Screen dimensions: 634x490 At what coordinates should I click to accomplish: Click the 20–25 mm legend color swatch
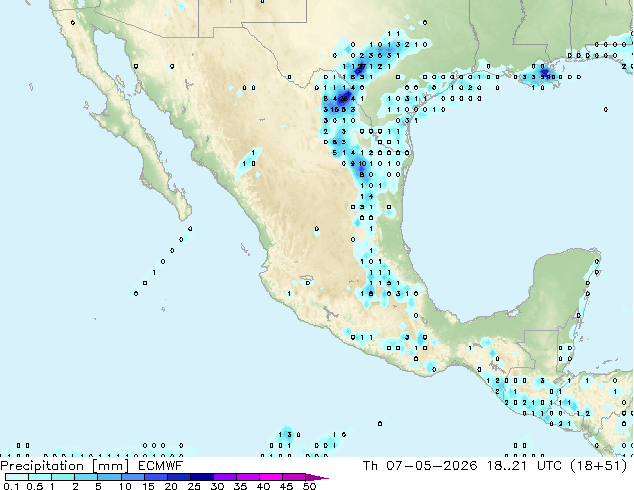(x=178, y=477)
